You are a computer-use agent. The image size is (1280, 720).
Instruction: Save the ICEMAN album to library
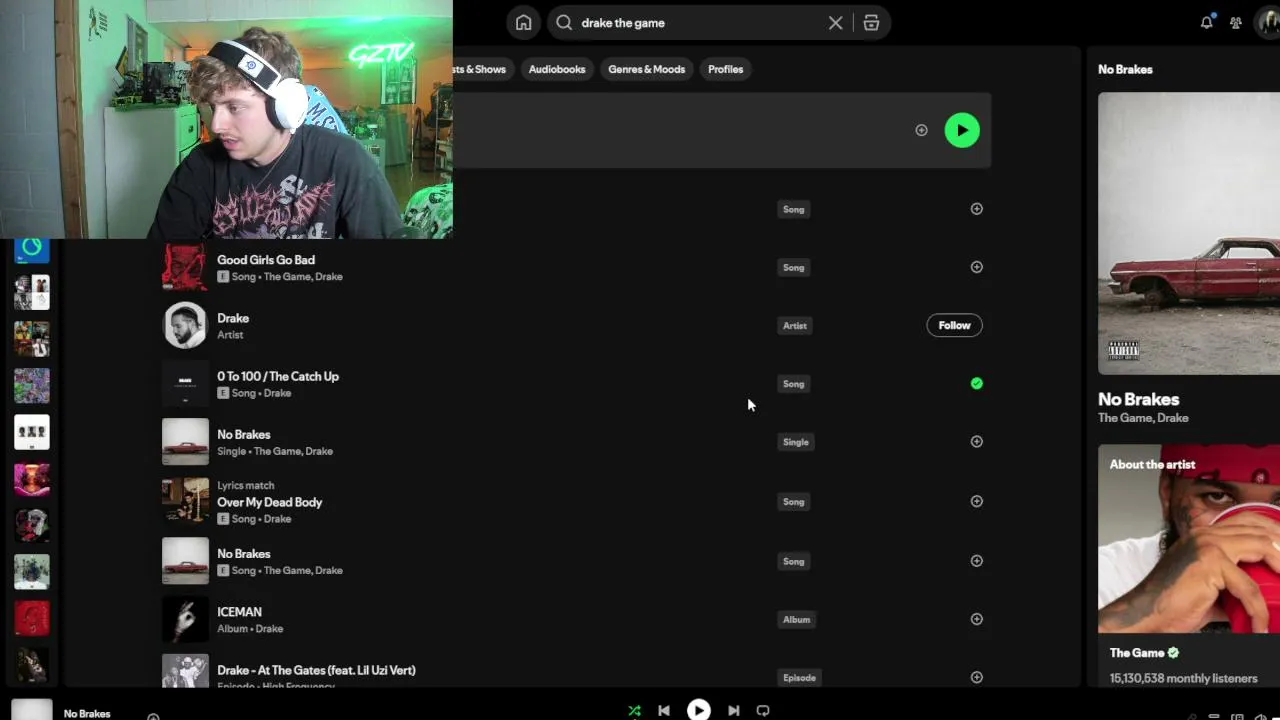pos(977,619)
